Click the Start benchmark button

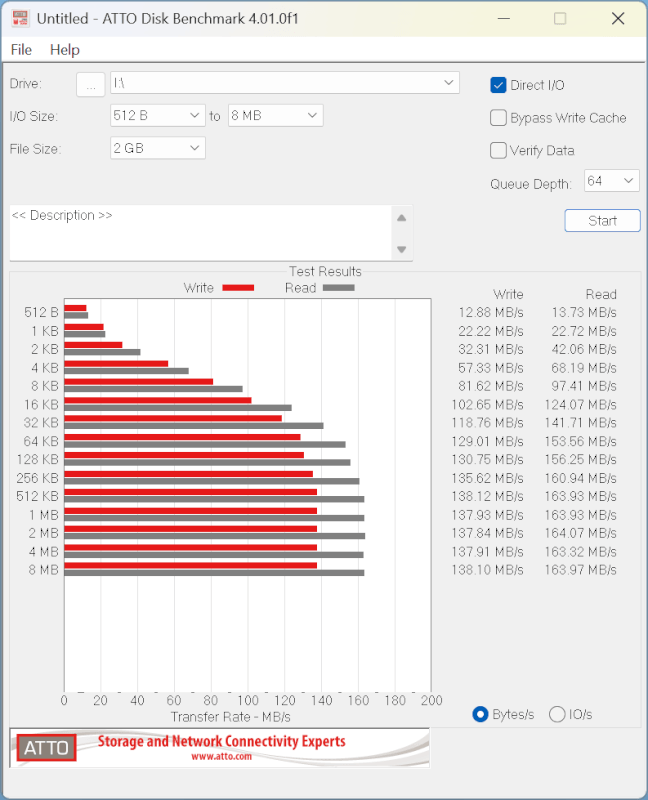(x=603, y=220)
